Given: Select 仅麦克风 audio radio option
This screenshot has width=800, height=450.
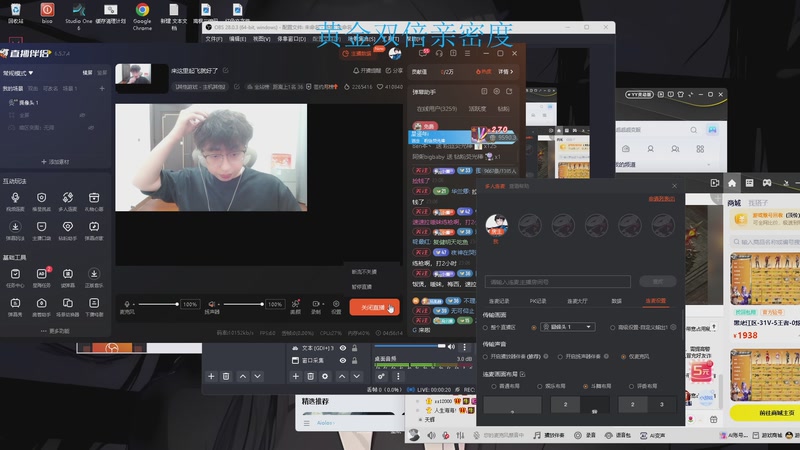Looking at the screenshot, I should 623,357.
